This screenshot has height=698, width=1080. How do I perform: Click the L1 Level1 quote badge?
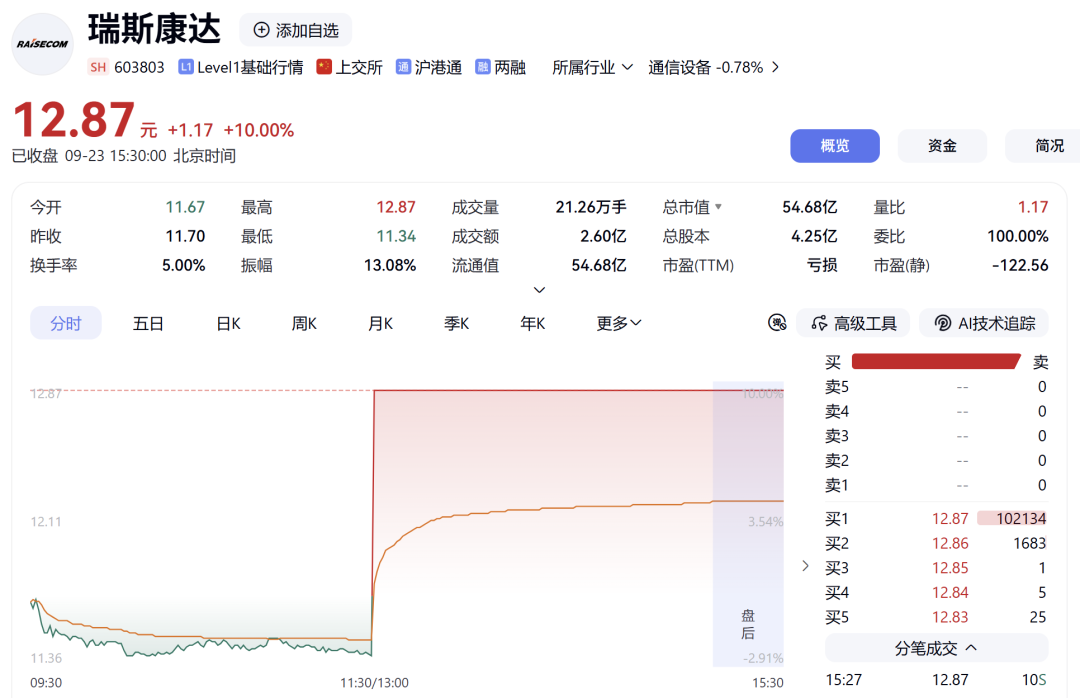tap(185, 67)
